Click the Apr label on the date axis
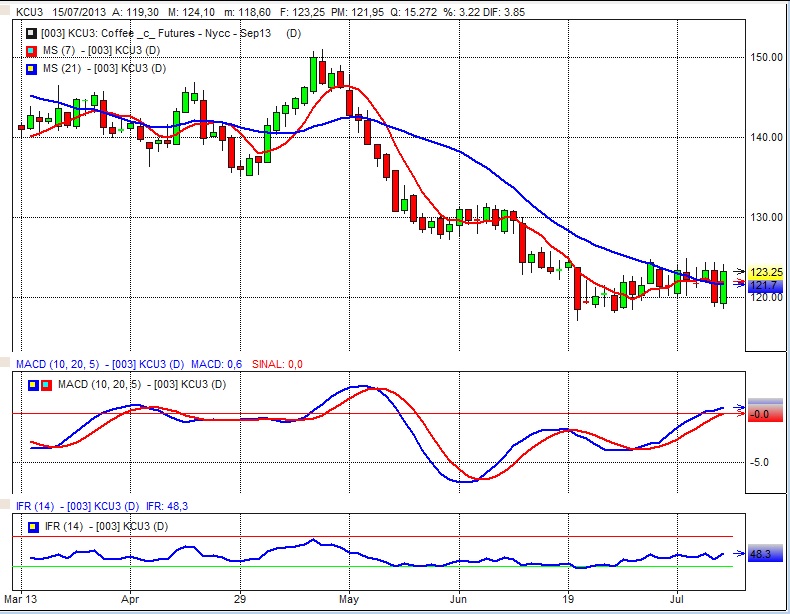 131,603
